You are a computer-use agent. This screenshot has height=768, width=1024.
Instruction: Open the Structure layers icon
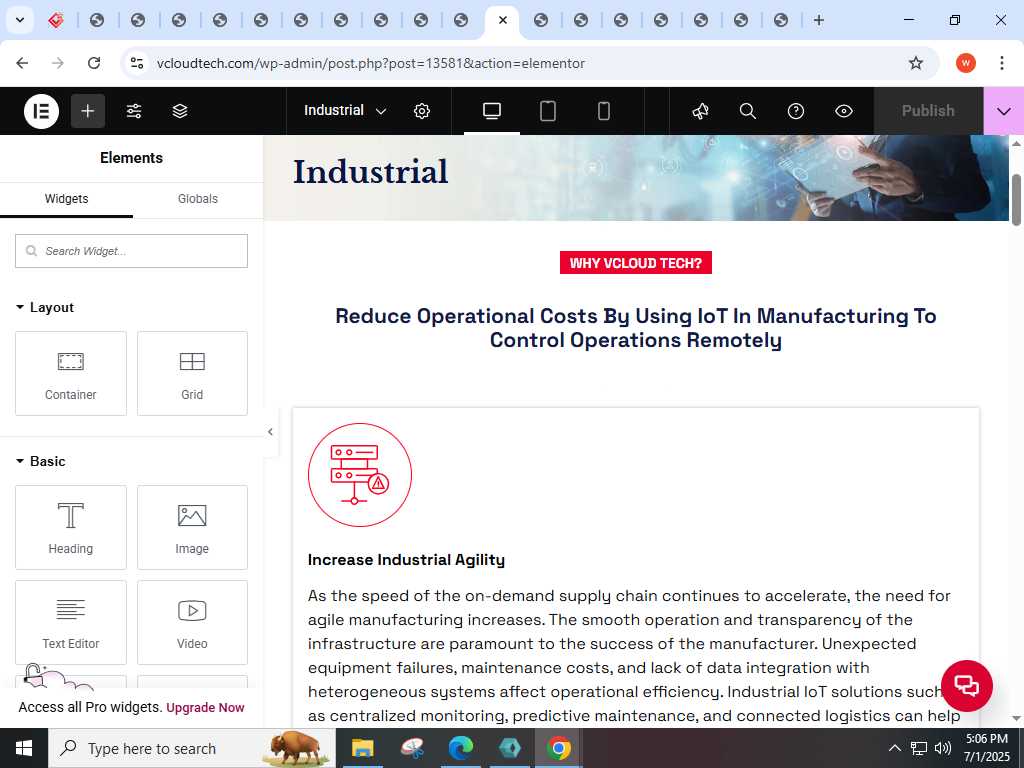(180, 111)
